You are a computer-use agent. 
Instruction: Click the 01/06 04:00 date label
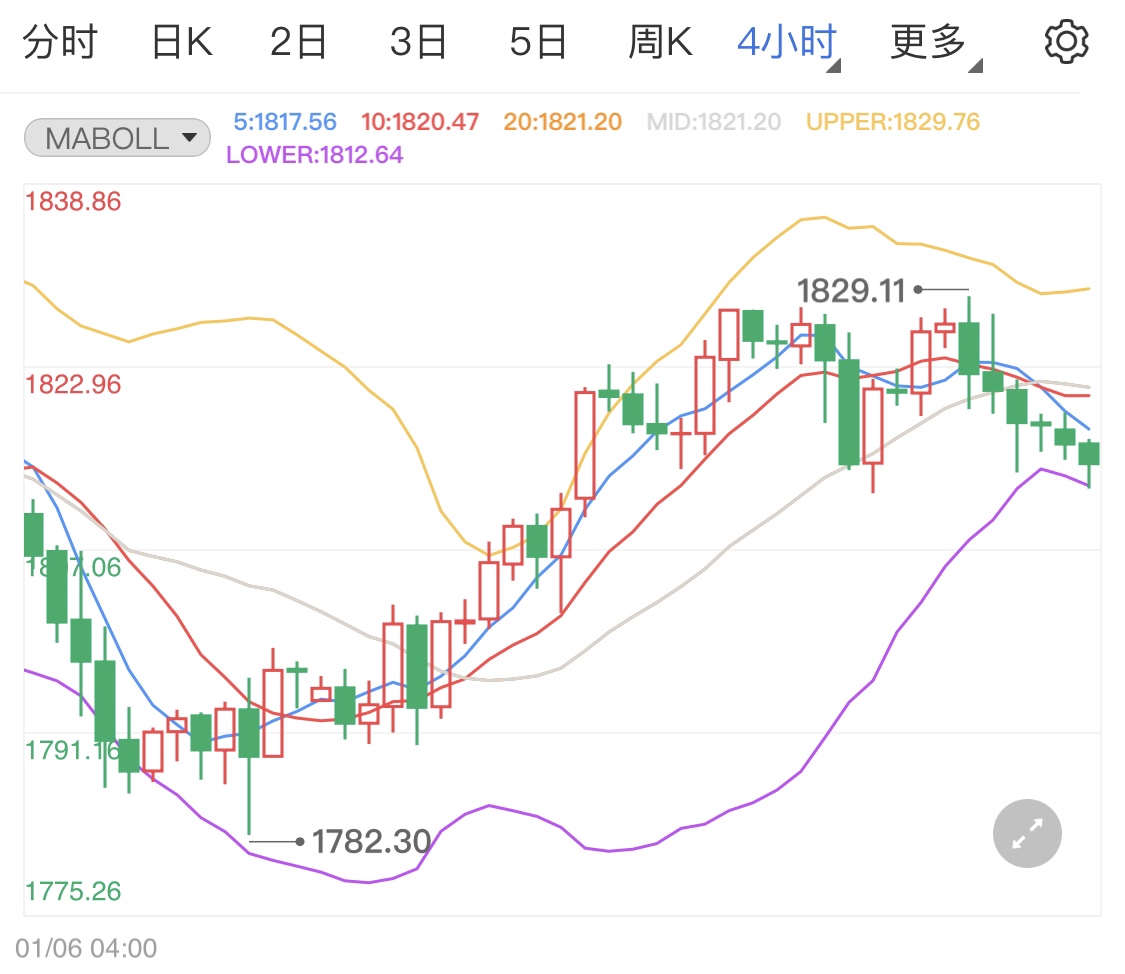[86, 948]
